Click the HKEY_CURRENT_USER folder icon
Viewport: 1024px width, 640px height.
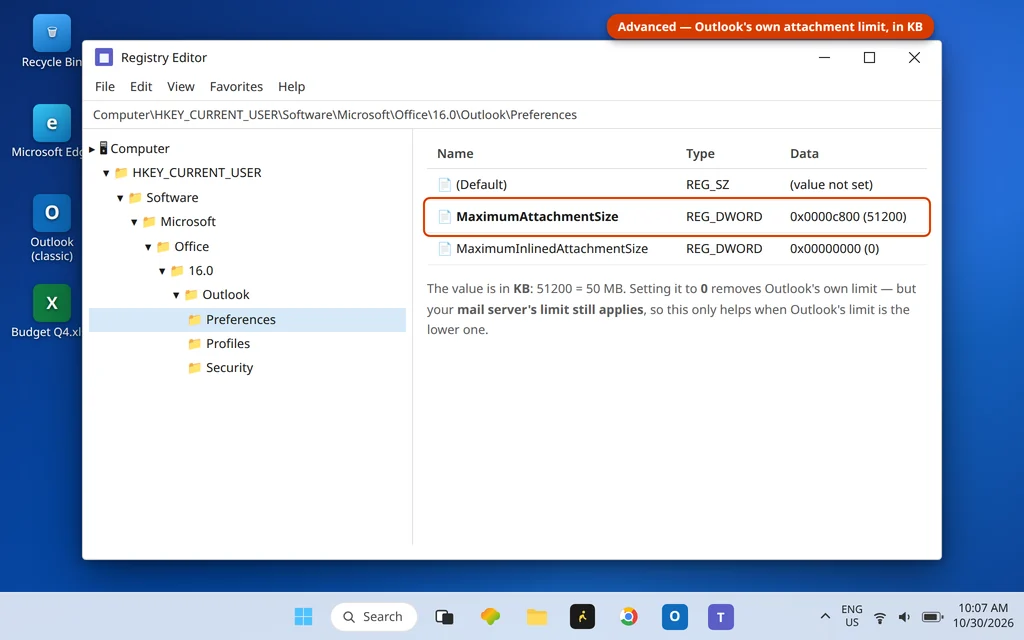tap(121, 173)
